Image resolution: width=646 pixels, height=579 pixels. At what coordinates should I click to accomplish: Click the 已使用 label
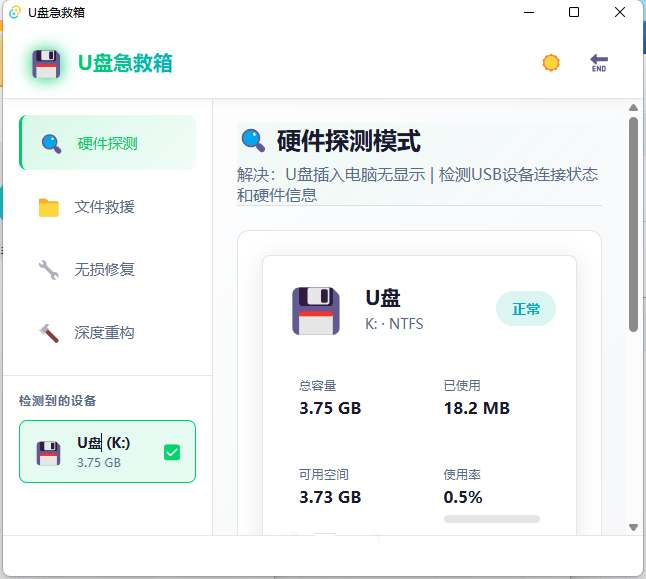(x=462, y=386)
